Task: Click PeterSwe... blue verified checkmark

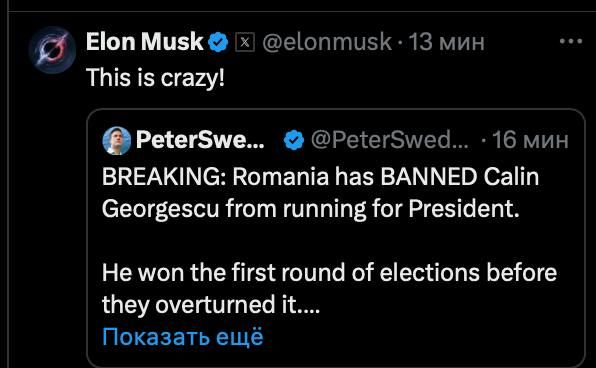Action: coord(294,140)
